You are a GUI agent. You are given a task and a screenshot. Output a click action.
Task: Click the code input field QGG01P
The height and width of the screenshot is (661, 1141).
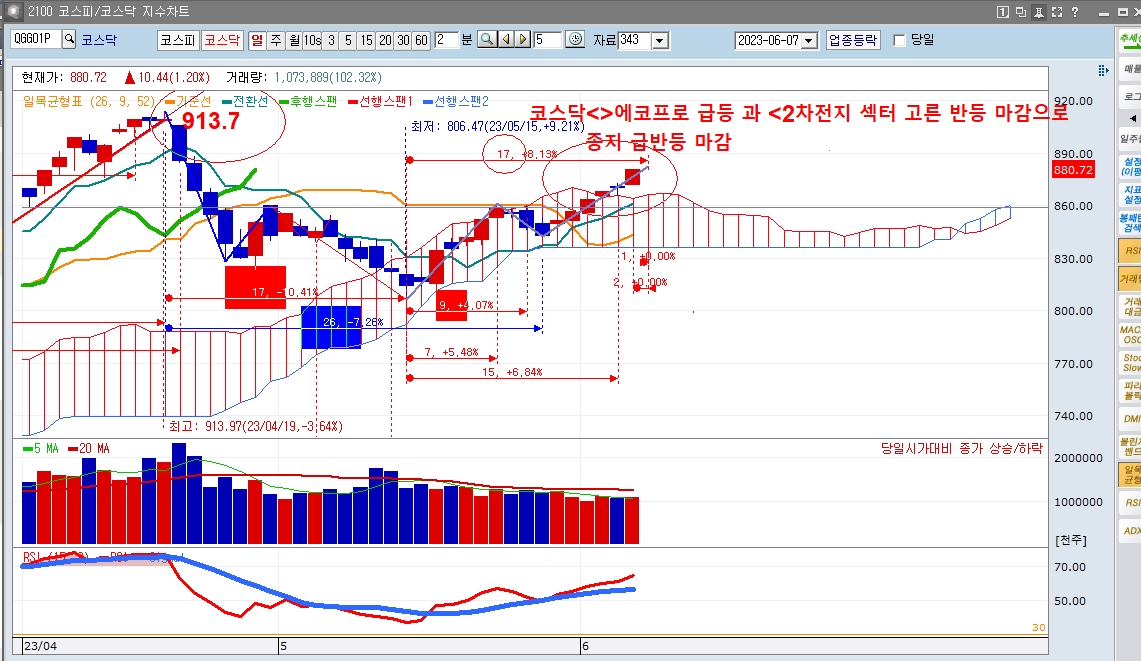pyautogui.click(x=36, y=39)
